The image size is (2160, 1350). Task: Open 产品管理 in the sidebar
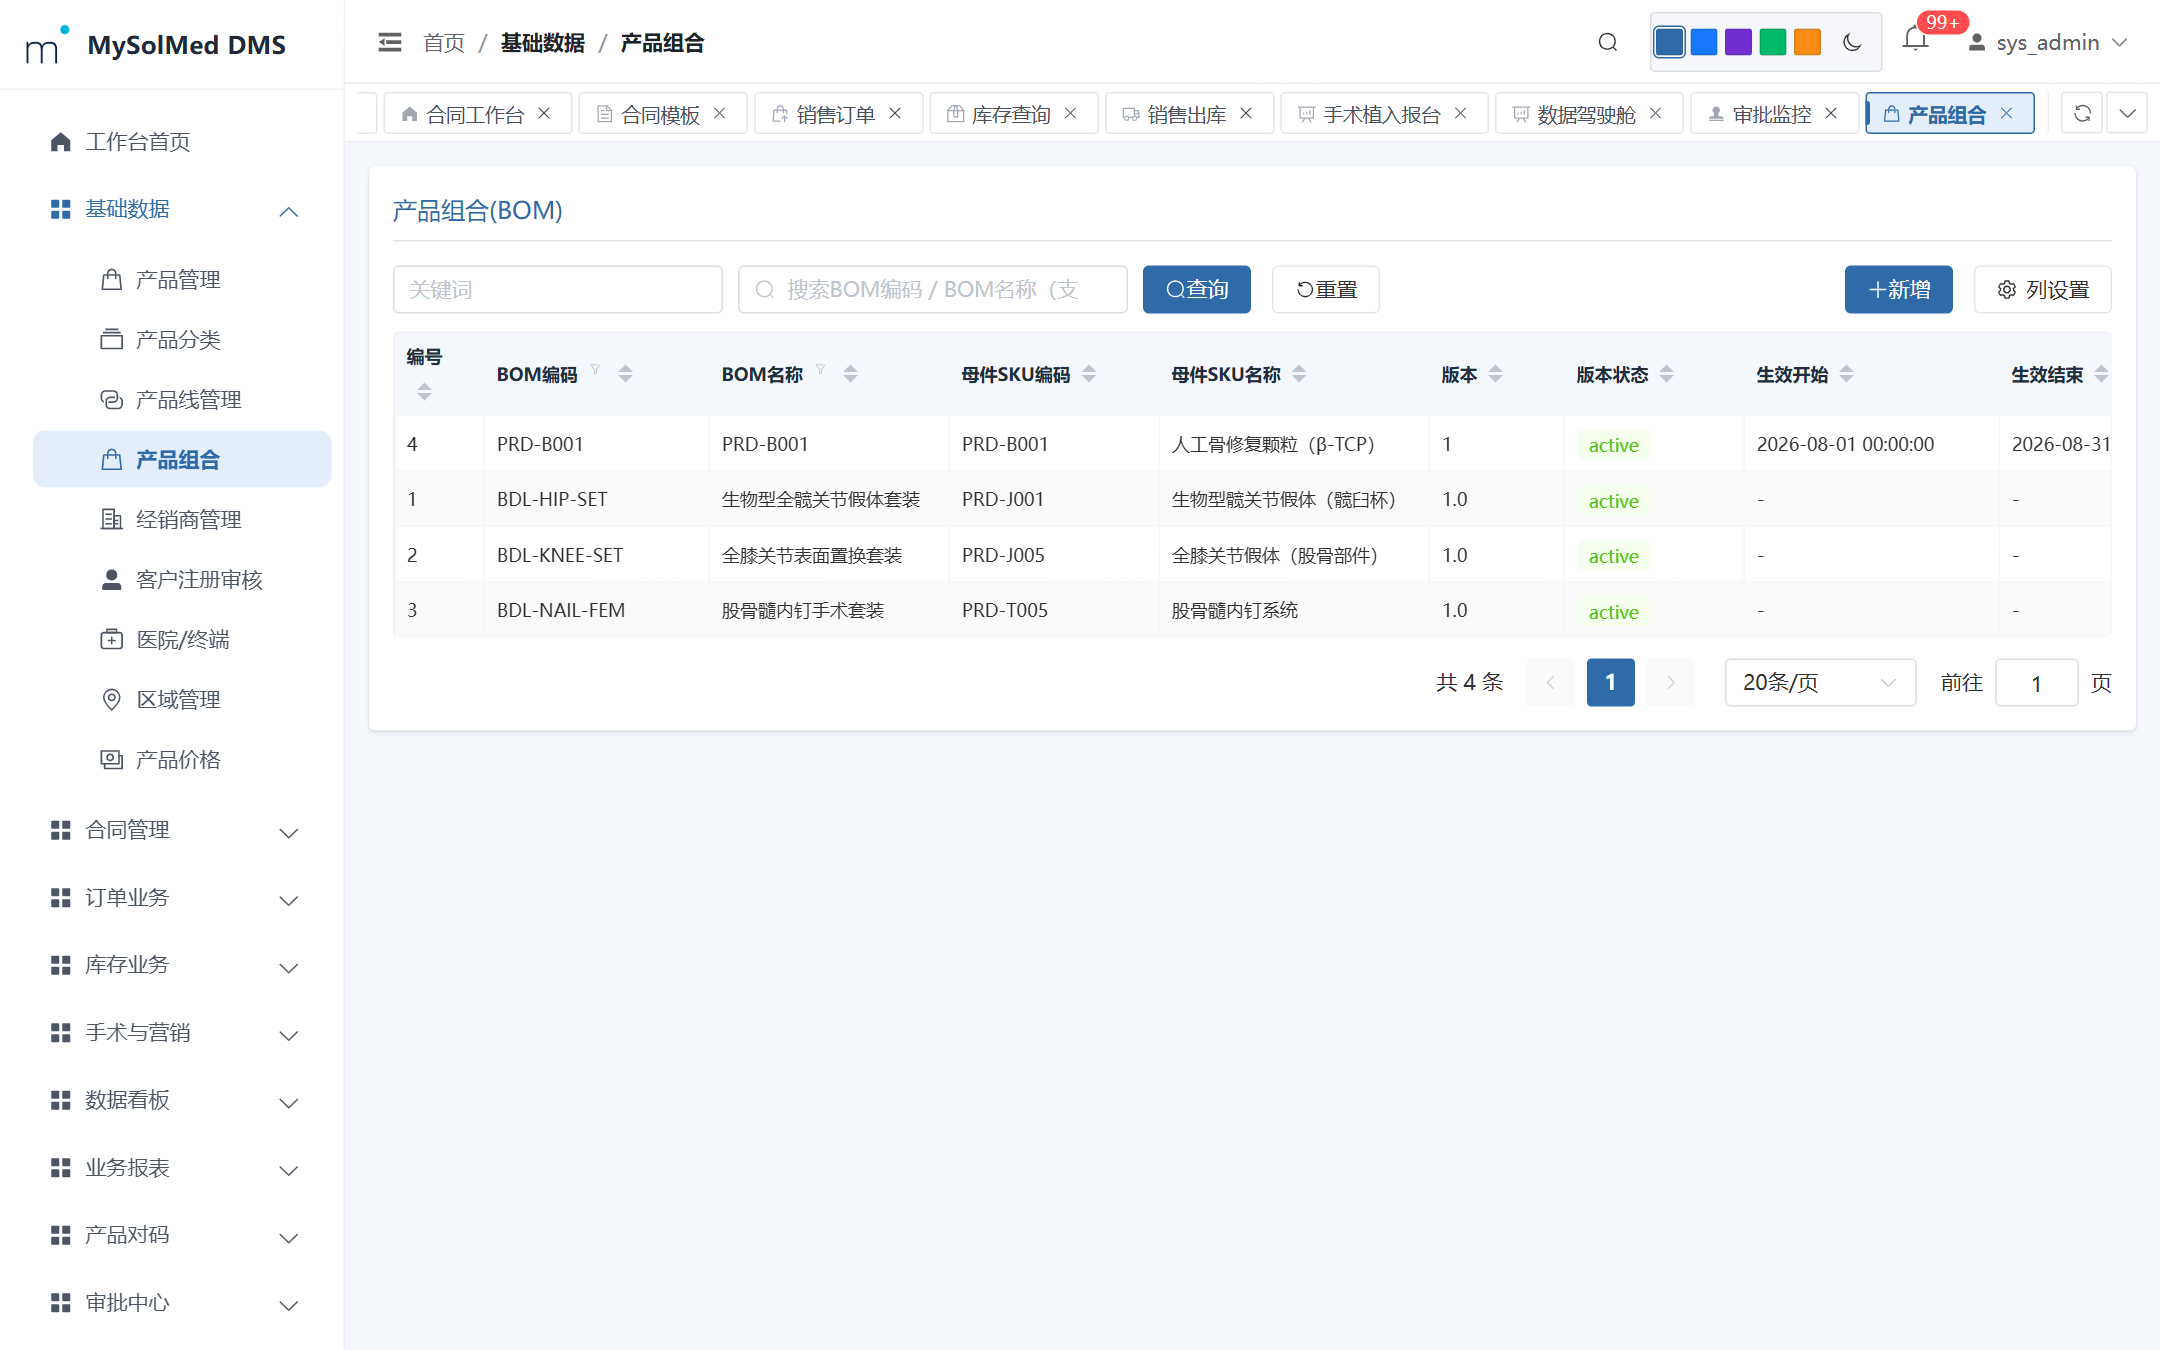click(x=182, y=279)
